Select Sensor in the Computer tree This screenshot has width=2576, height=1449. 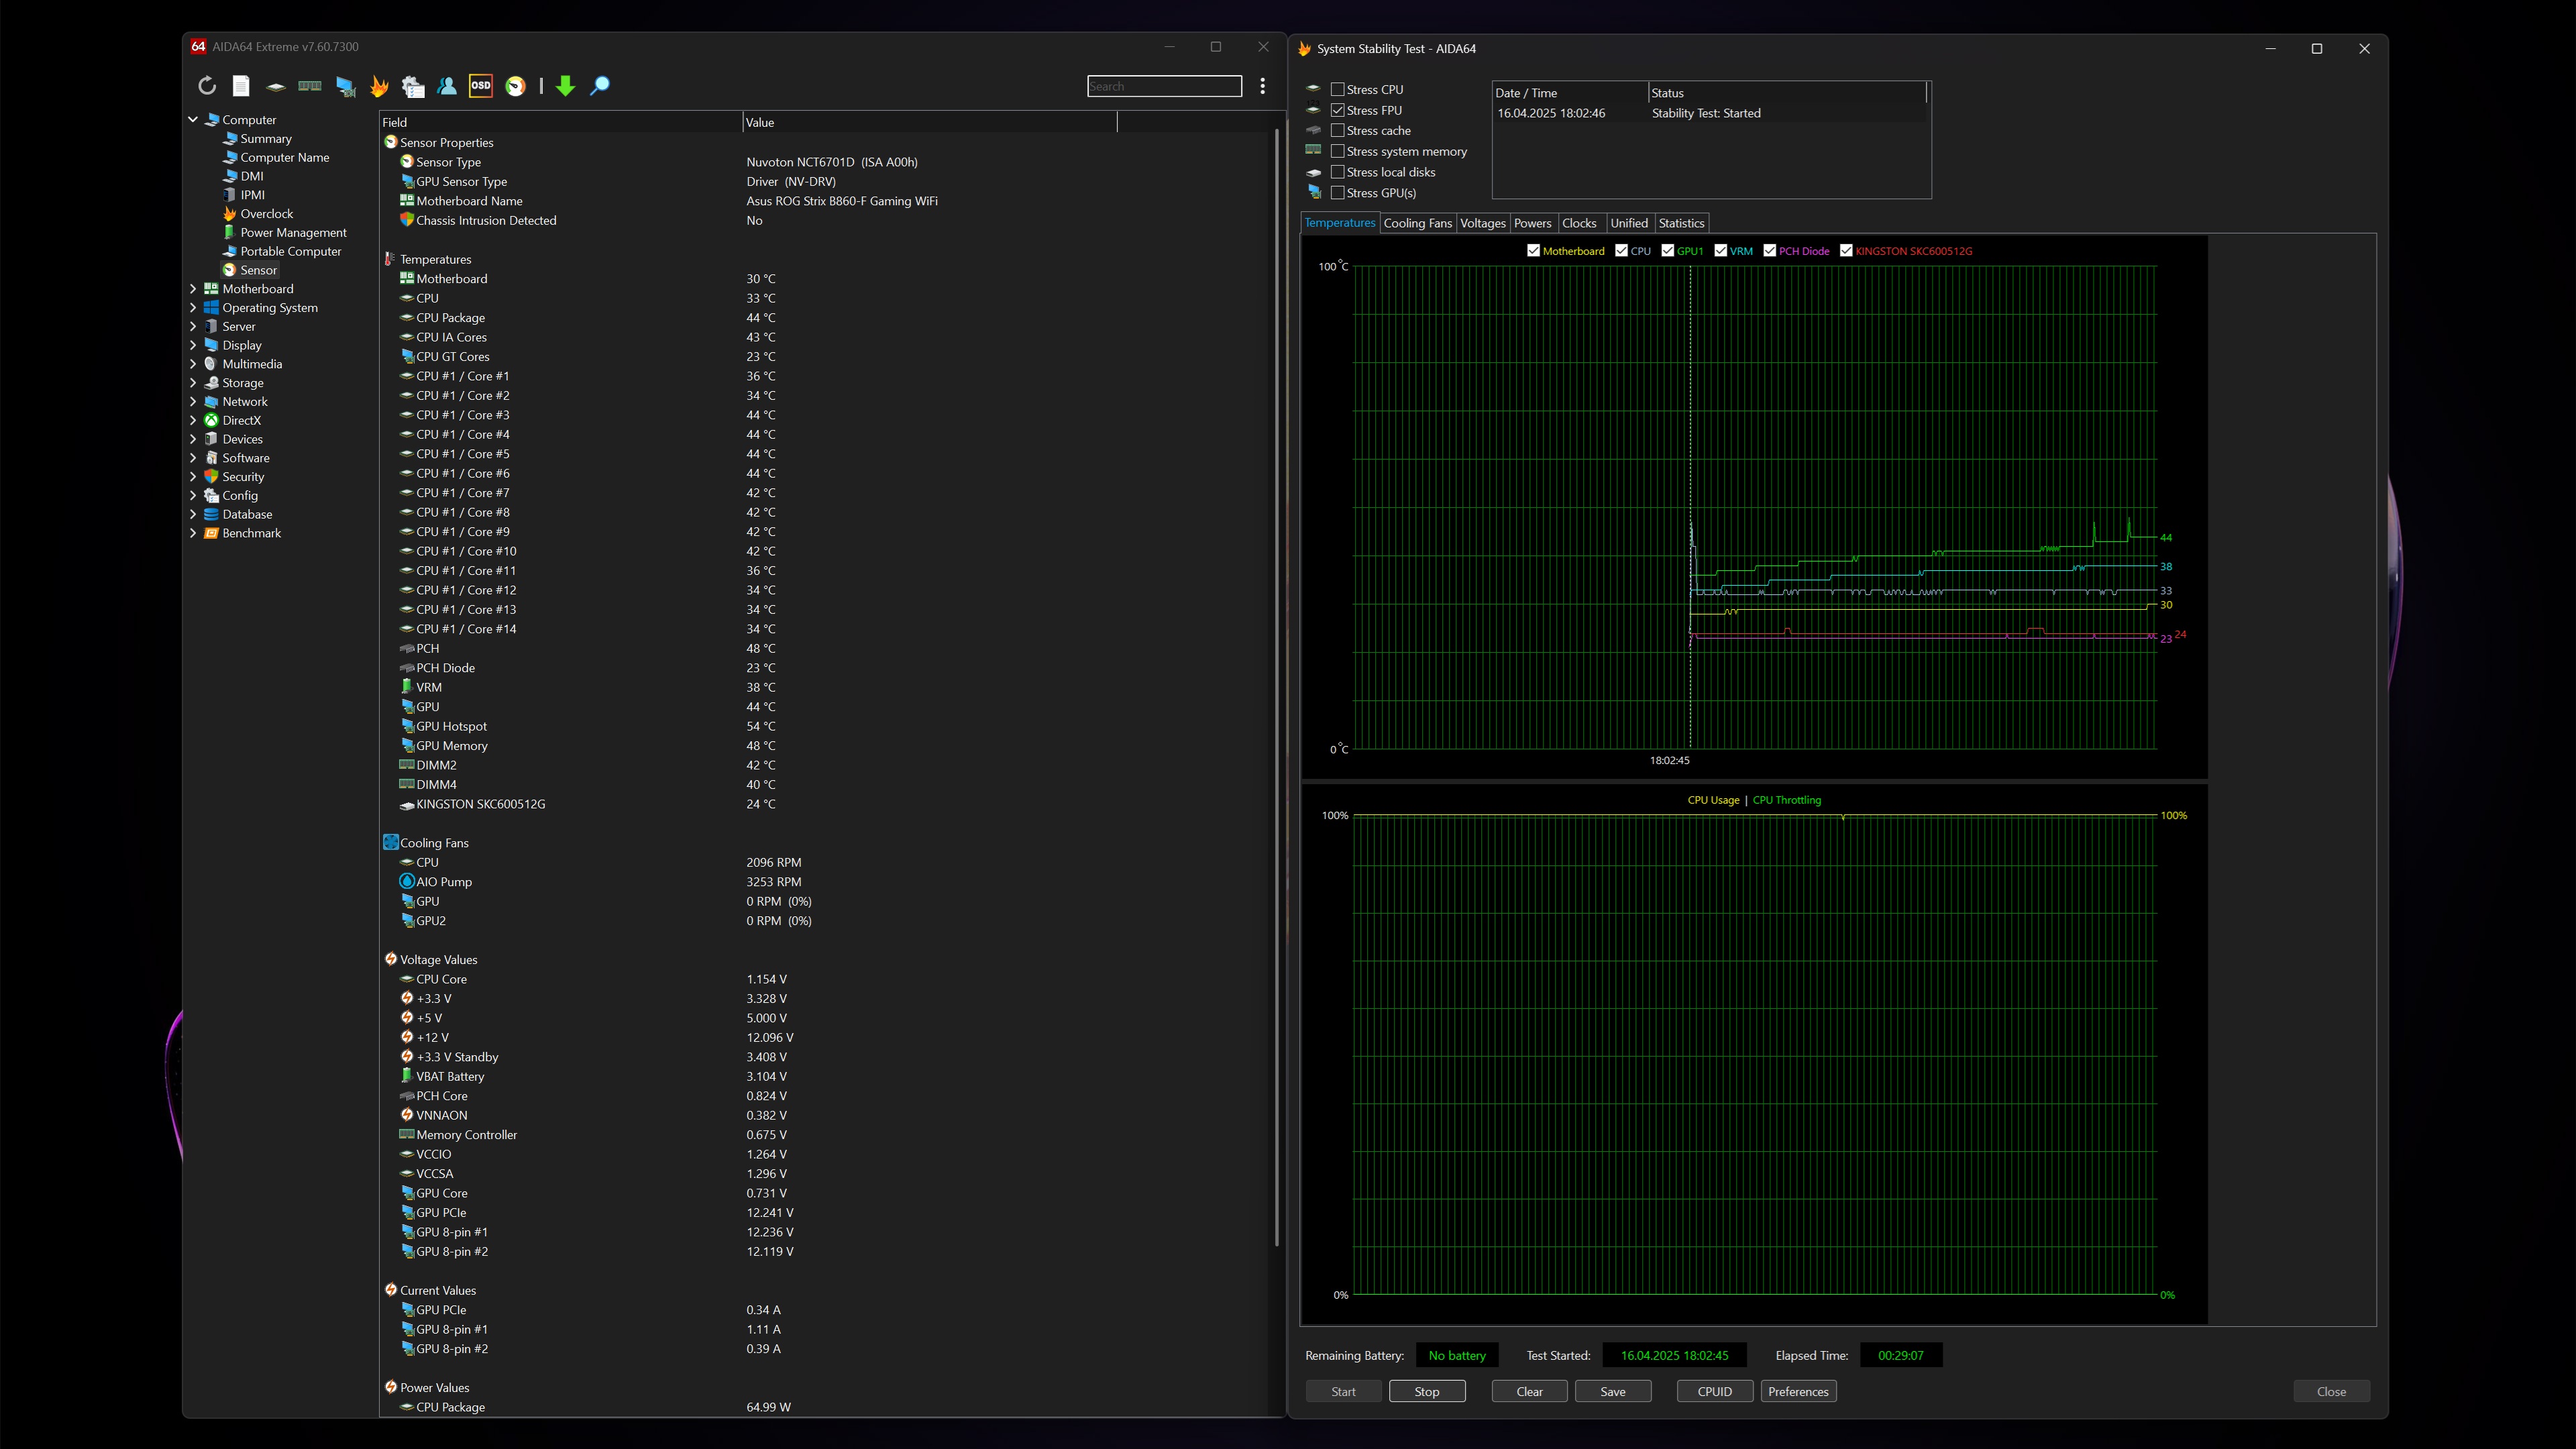point(258,270)
